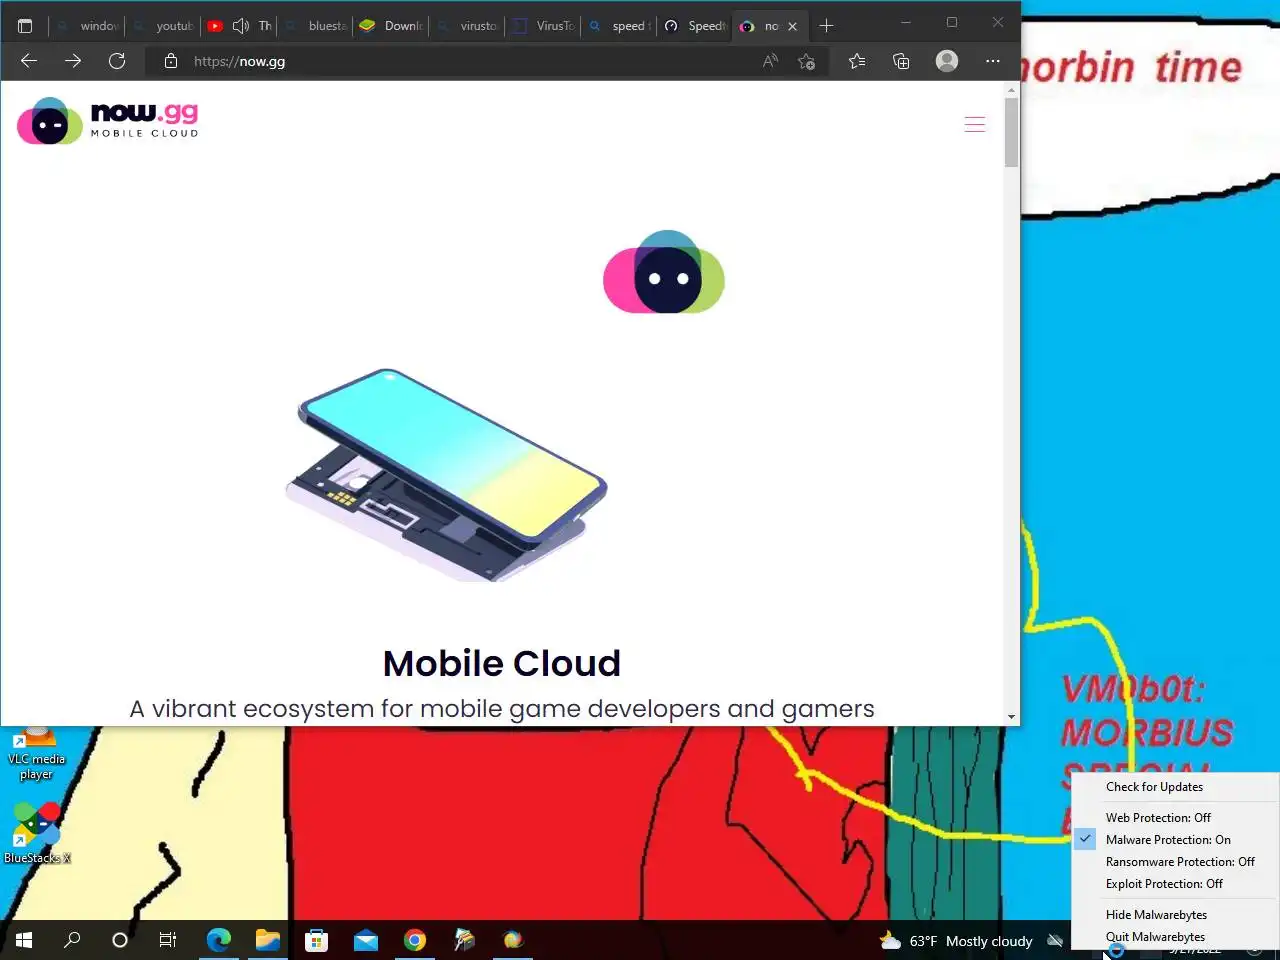Toggle Malware Protection: On
Viewport: 1280px width, 960px height.
tap(1168, 840)
